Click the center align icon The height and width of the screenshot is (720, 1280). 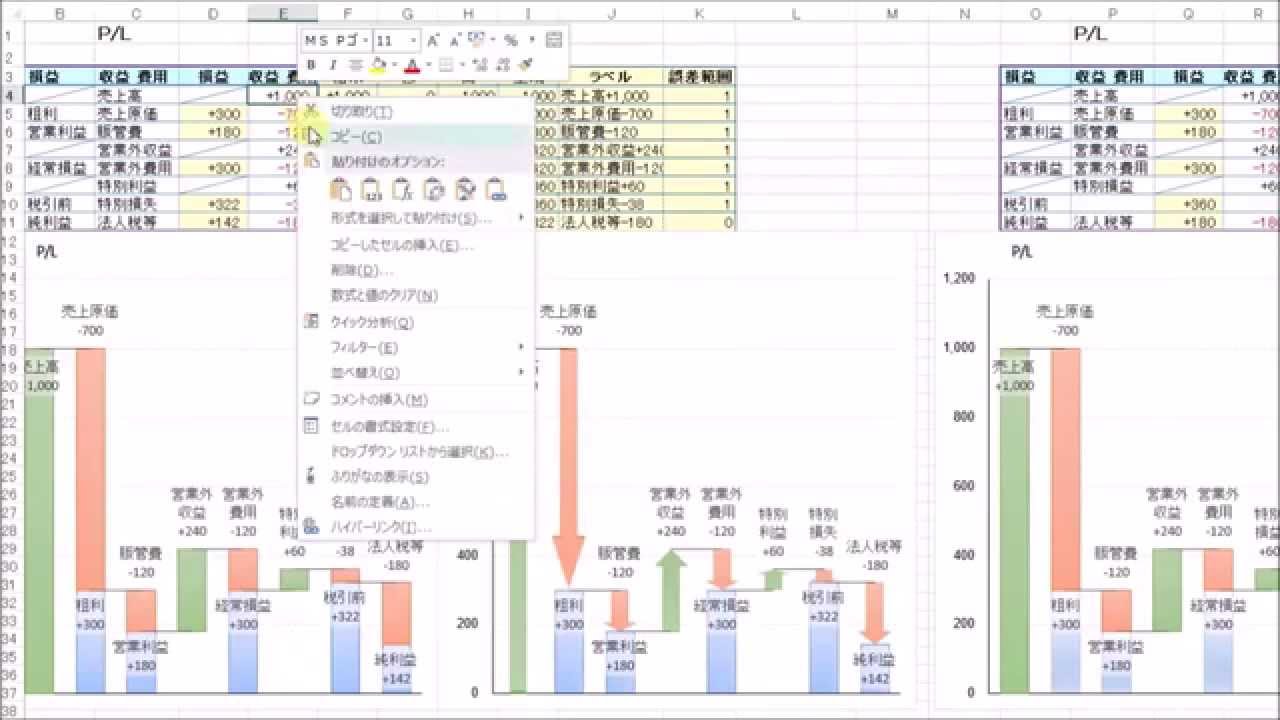pyautogui.click(x=355, y=65)
